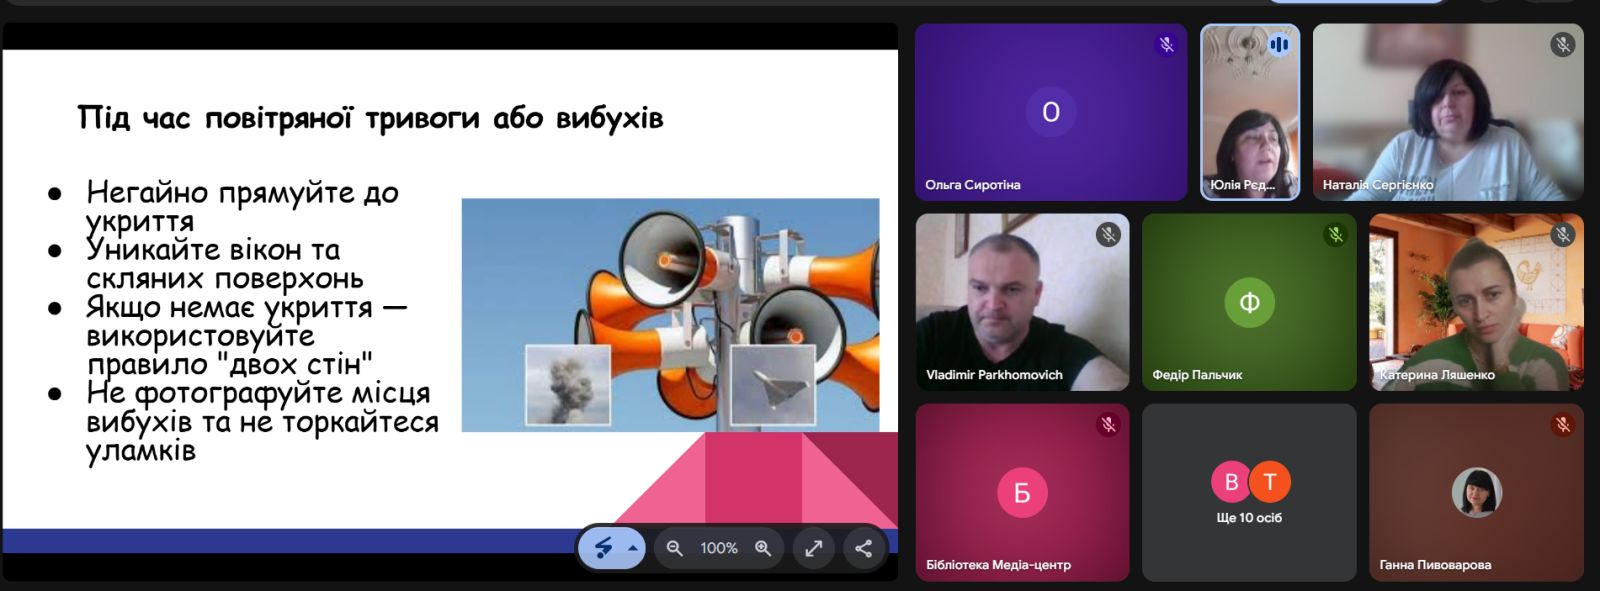Expand the annotation tool options arrow
This screenshot has height=591, width=1600.
632,548
